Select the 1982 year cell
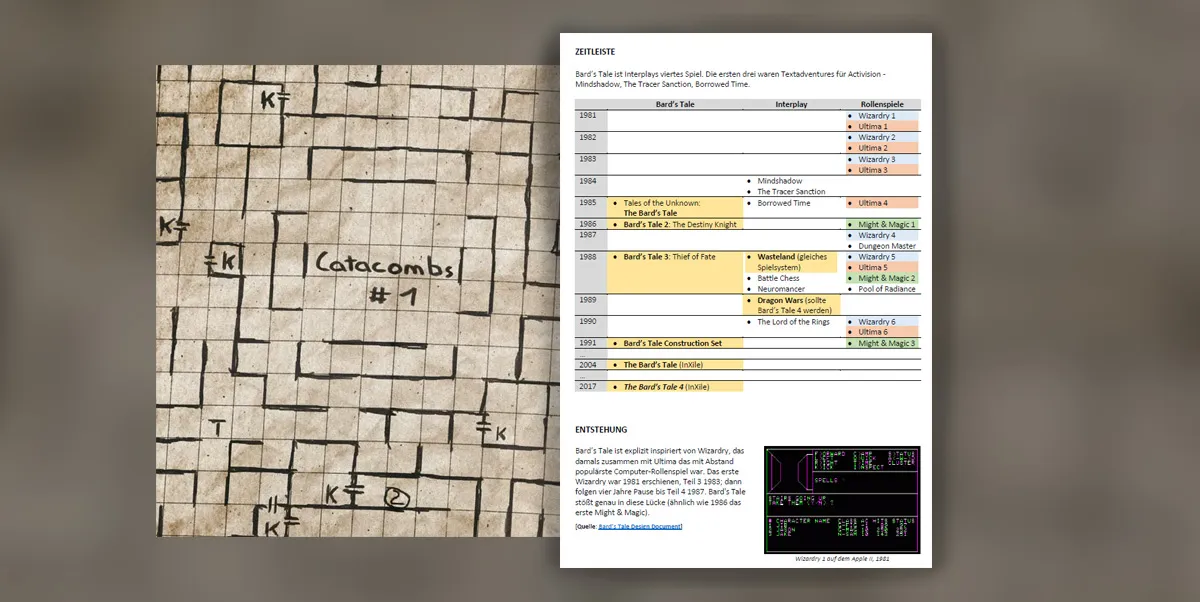Viewport: 1200px width, 602px height. (x=591, y=142)
